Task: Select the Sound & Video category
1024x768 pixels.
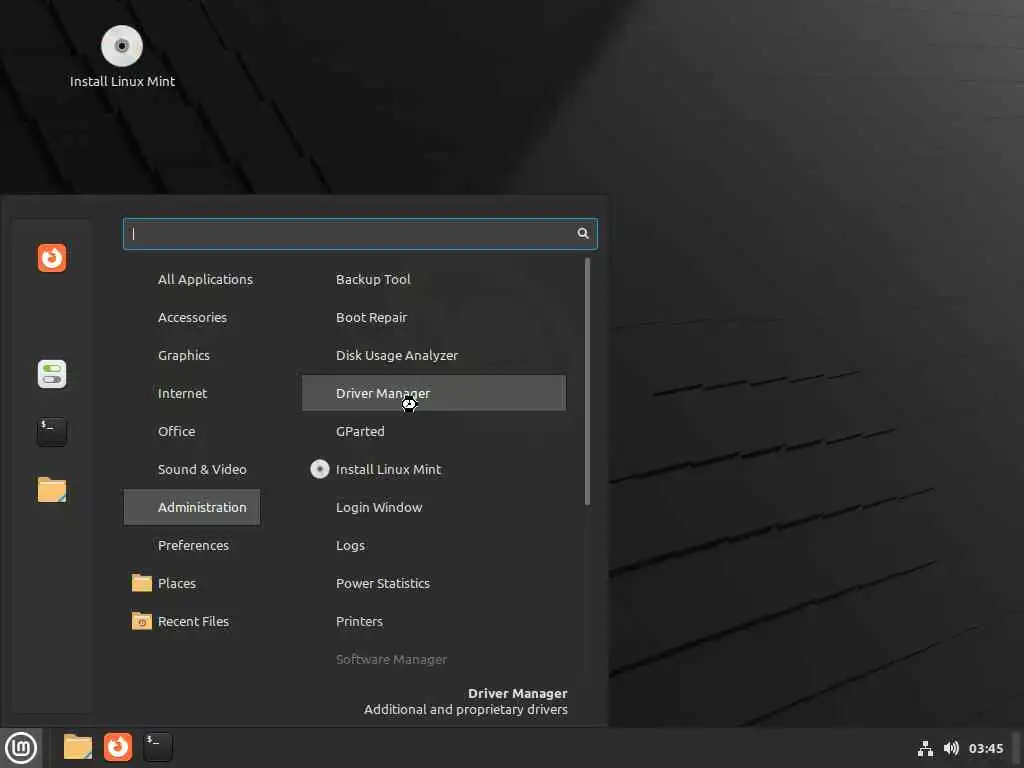Action: coord(191,469)
